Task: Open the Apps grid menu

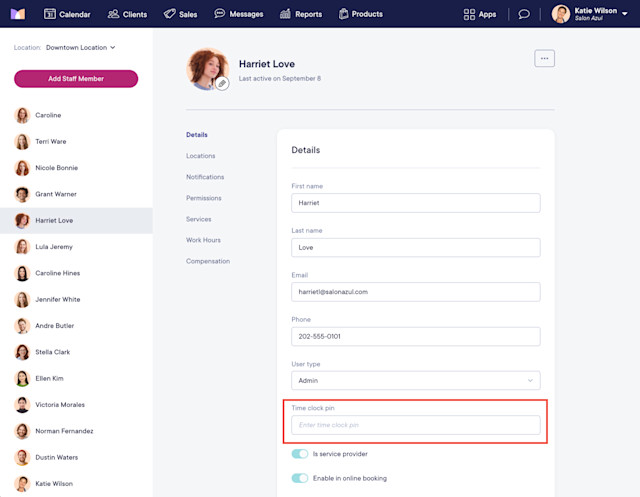Action: (x=480, y=14)
